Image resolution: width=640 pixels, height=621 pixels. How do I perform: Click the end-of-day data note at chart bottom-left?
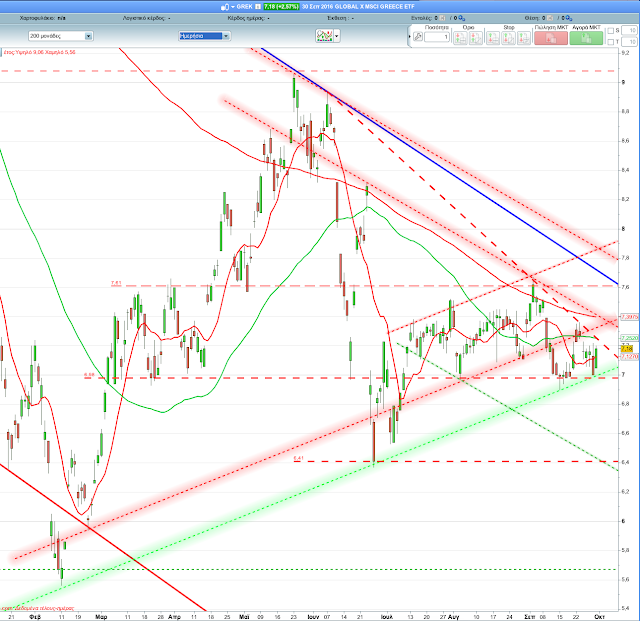click(38, 608)
